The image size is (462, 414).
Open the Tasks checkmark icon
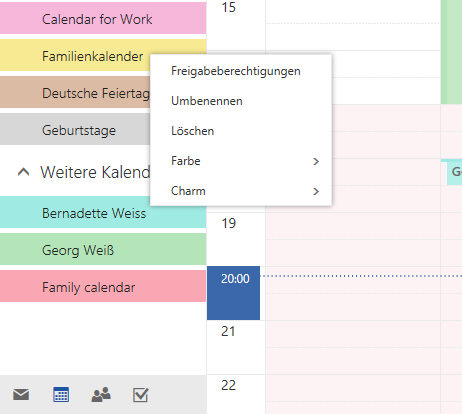140,395
